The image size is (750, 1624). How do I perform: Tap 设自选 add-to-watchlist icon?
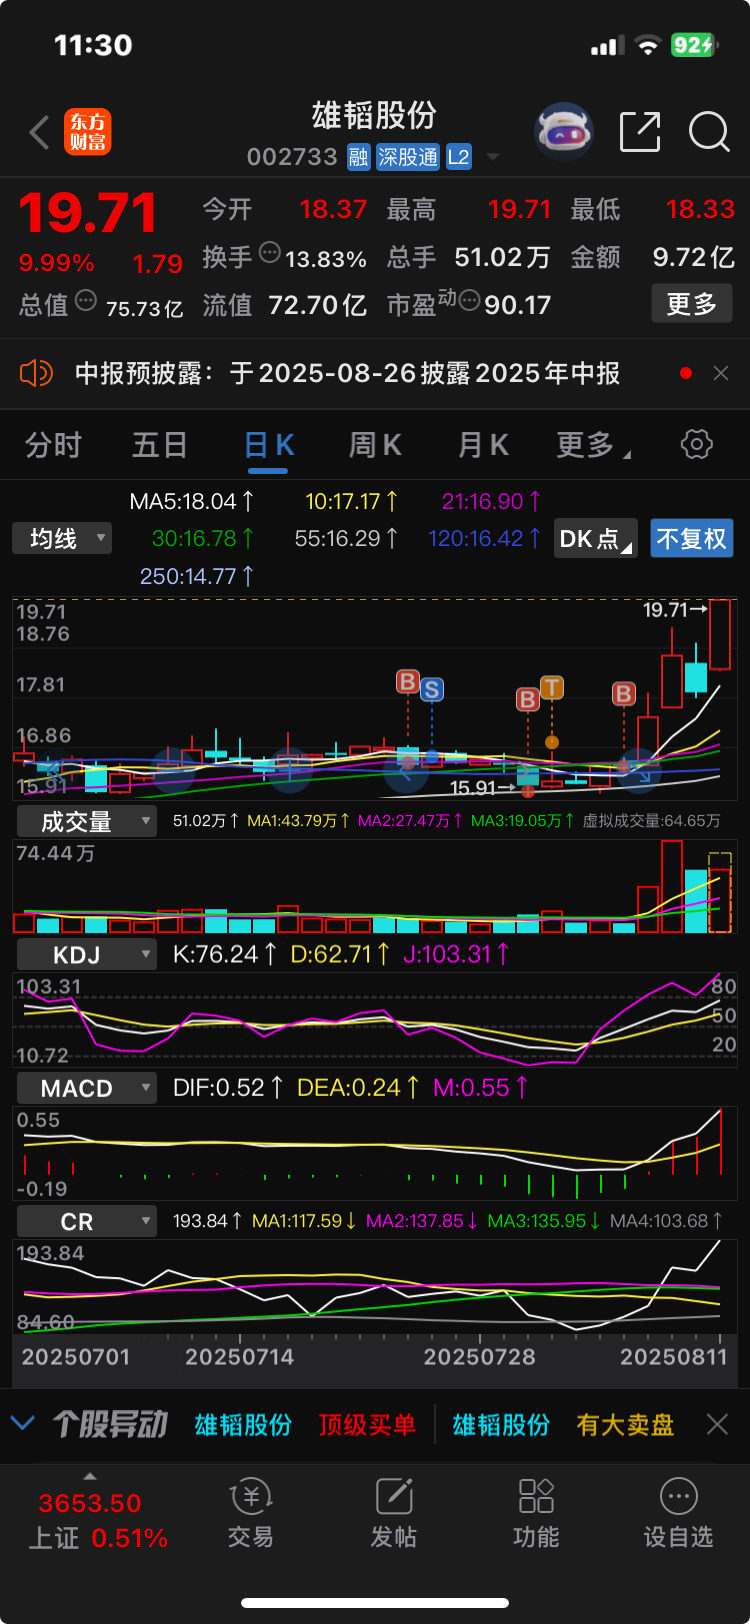click(x=679, y=1514)
